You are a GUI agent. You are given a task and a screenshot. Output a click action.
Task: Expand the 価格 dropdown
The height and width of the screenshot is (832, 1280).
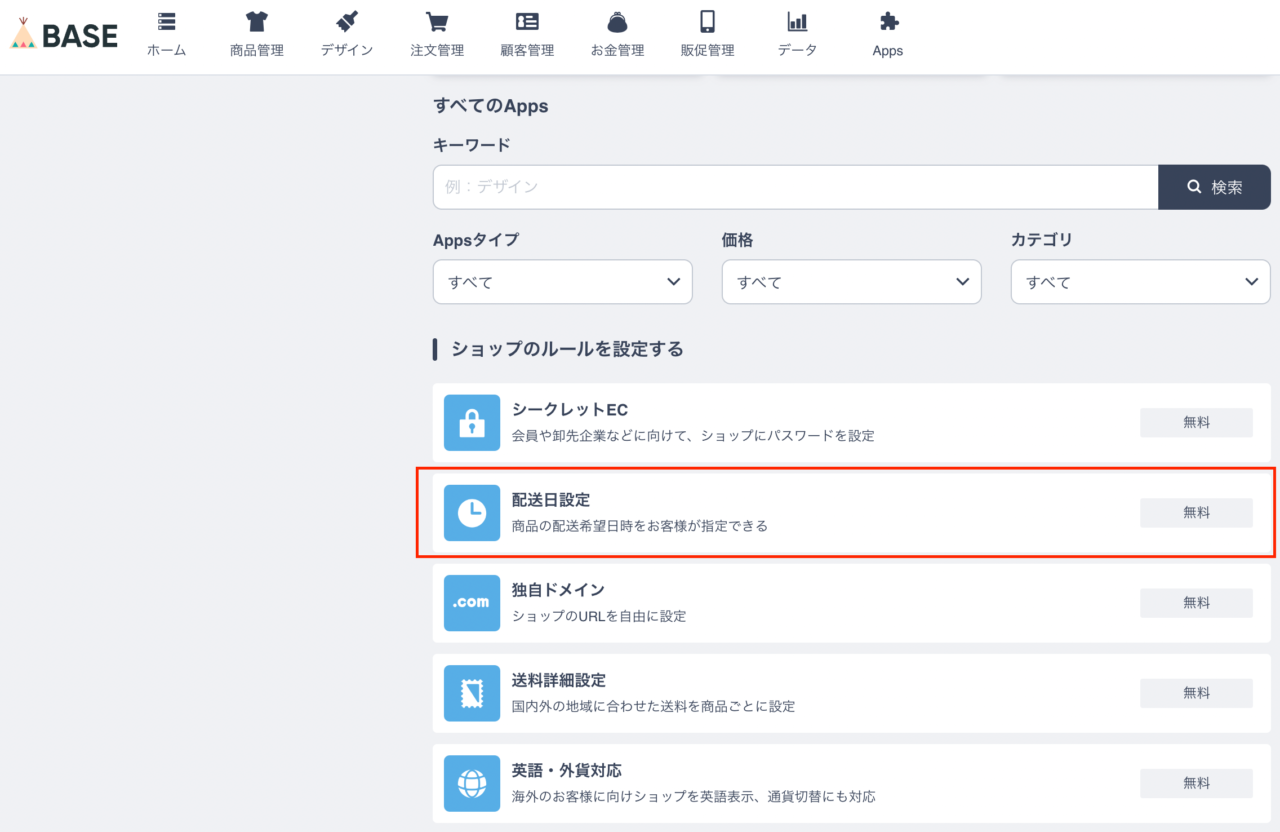[852, 282]
